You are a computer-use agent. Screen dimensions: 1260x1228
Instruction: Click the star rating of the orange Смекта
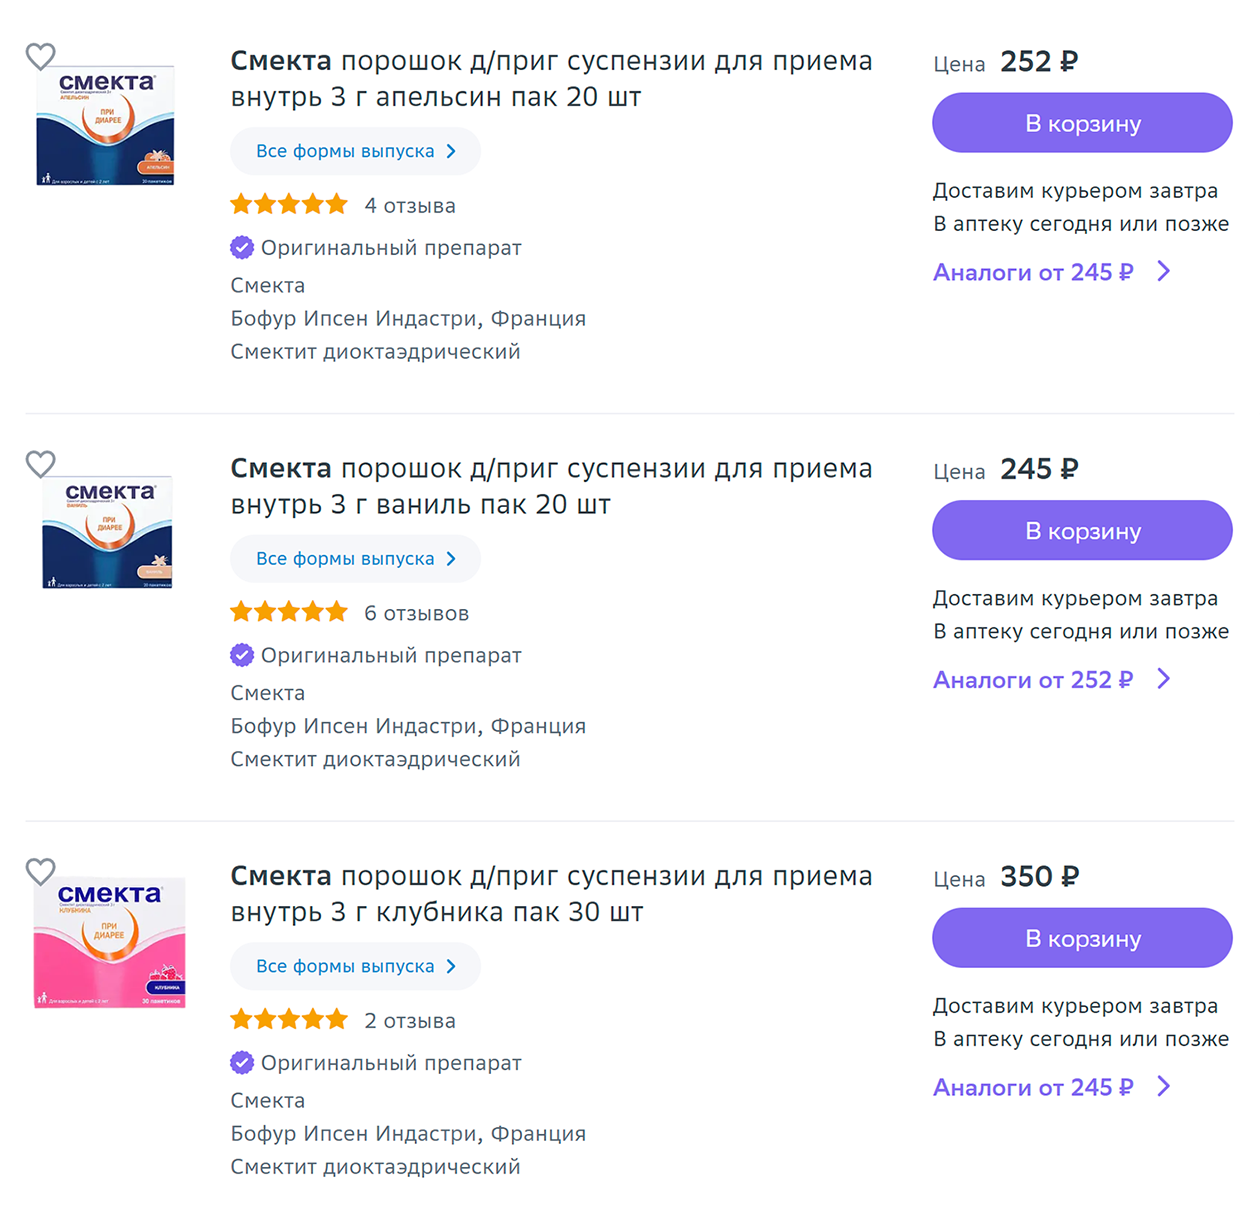(288, 204)
